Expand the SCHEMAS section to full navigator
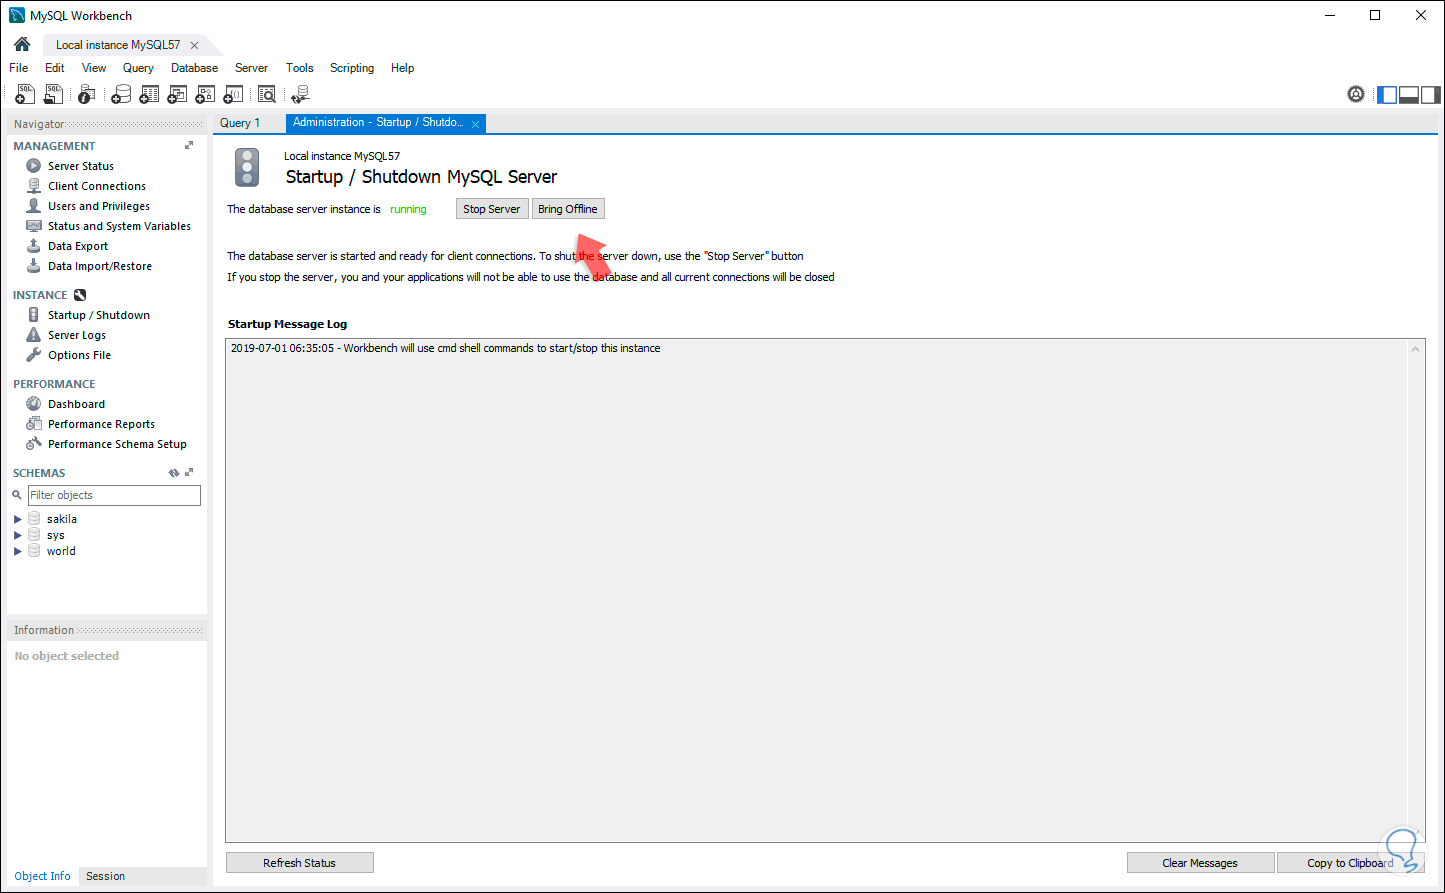This screenshot has height=893, width=1445. (189, 473)
